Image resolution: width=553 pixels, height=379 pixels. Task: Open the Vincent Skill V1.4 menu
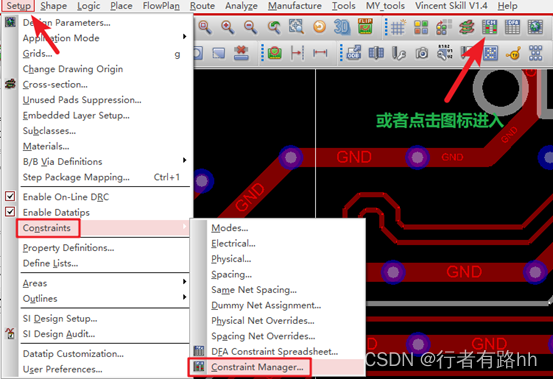451,6
